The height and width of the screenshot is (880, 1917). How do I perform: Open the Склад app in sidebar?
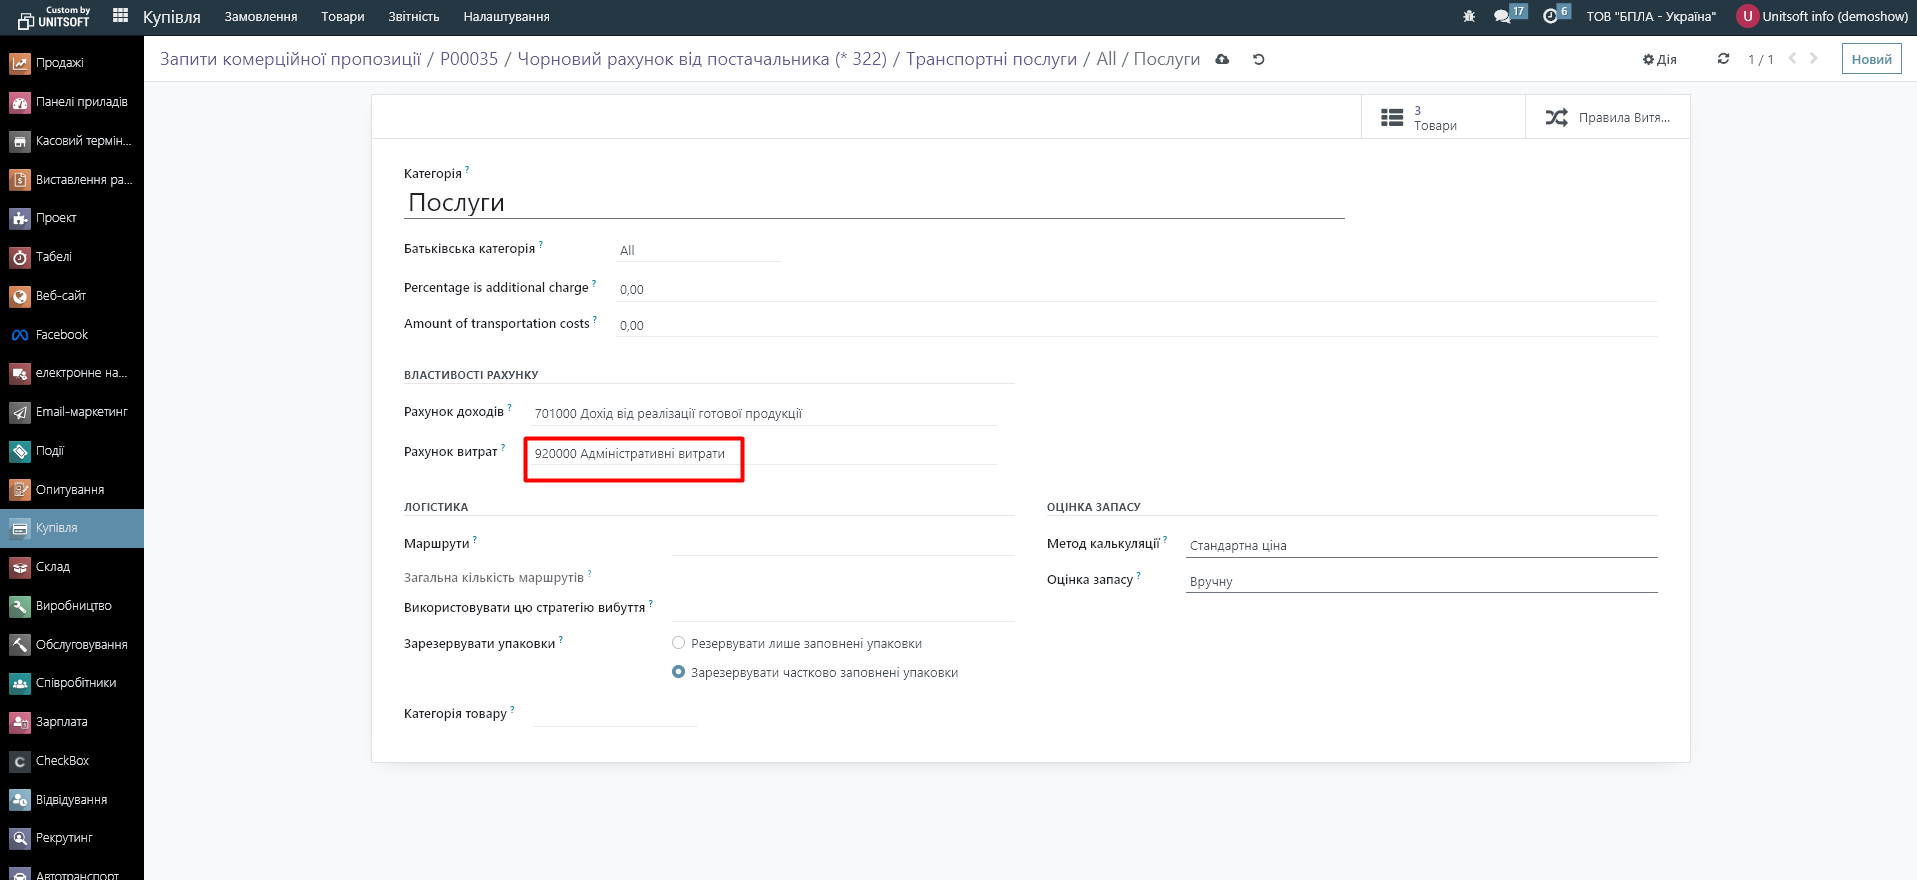pyautogui.click(x=52, y=567)
